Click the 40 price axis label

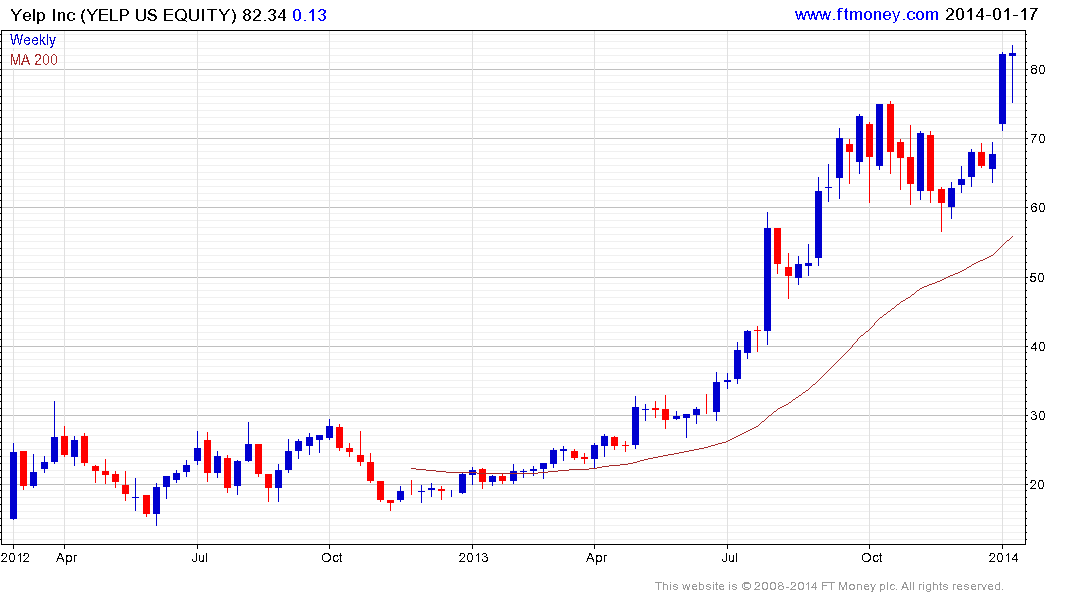coord(1037,347)
